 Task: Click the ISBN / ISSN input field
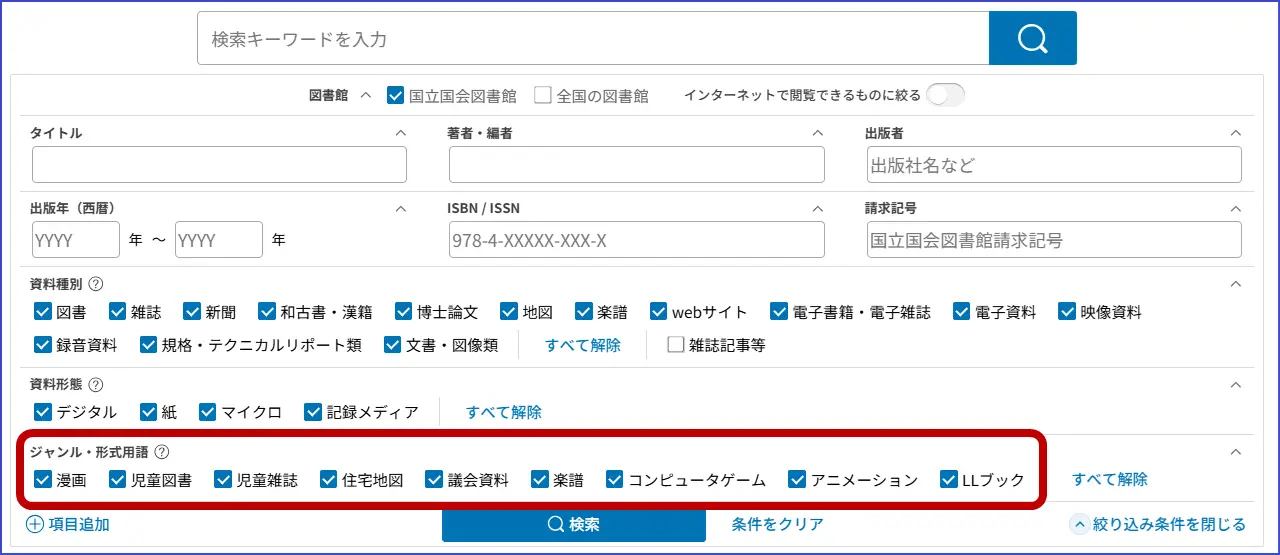pyautogui.click(x=636, y=240)
